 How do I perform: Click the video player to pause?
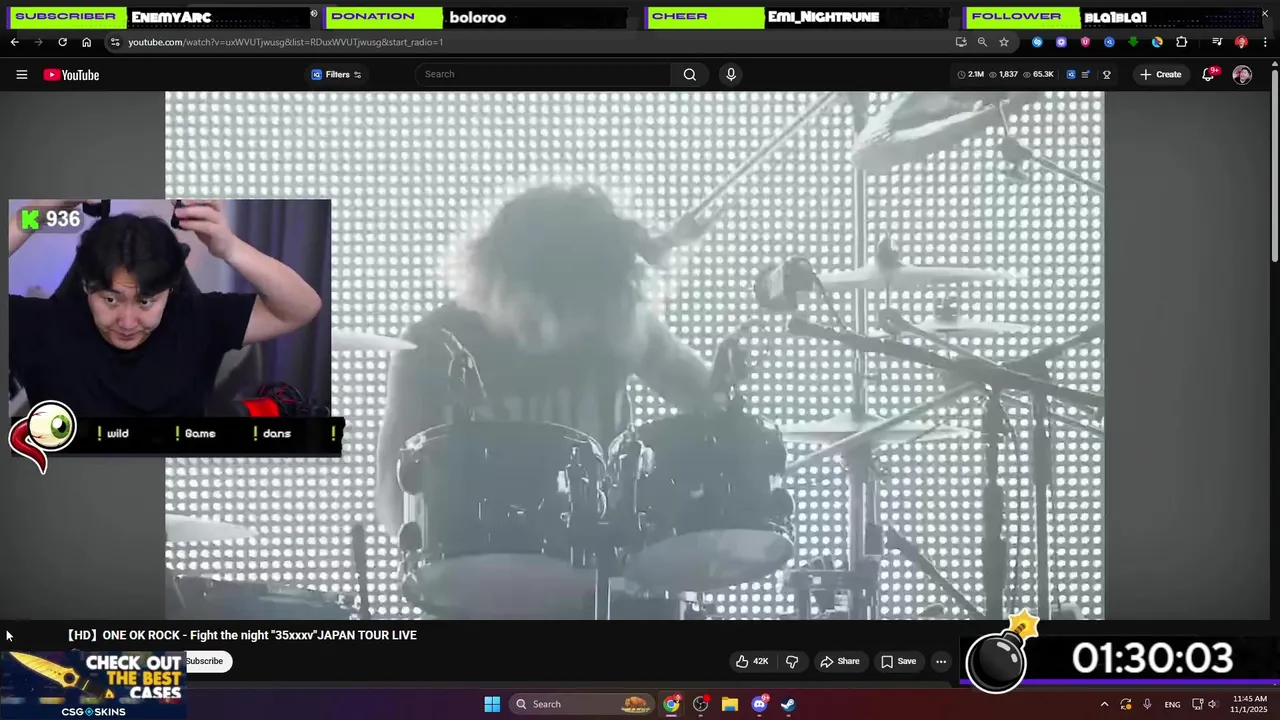634,355
